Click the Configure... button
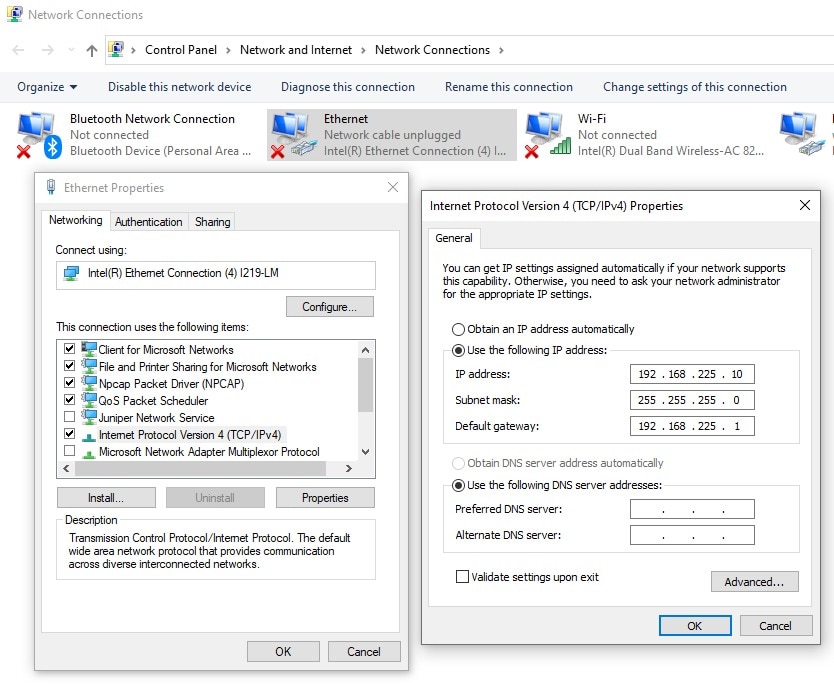 (x=329, y=307)
